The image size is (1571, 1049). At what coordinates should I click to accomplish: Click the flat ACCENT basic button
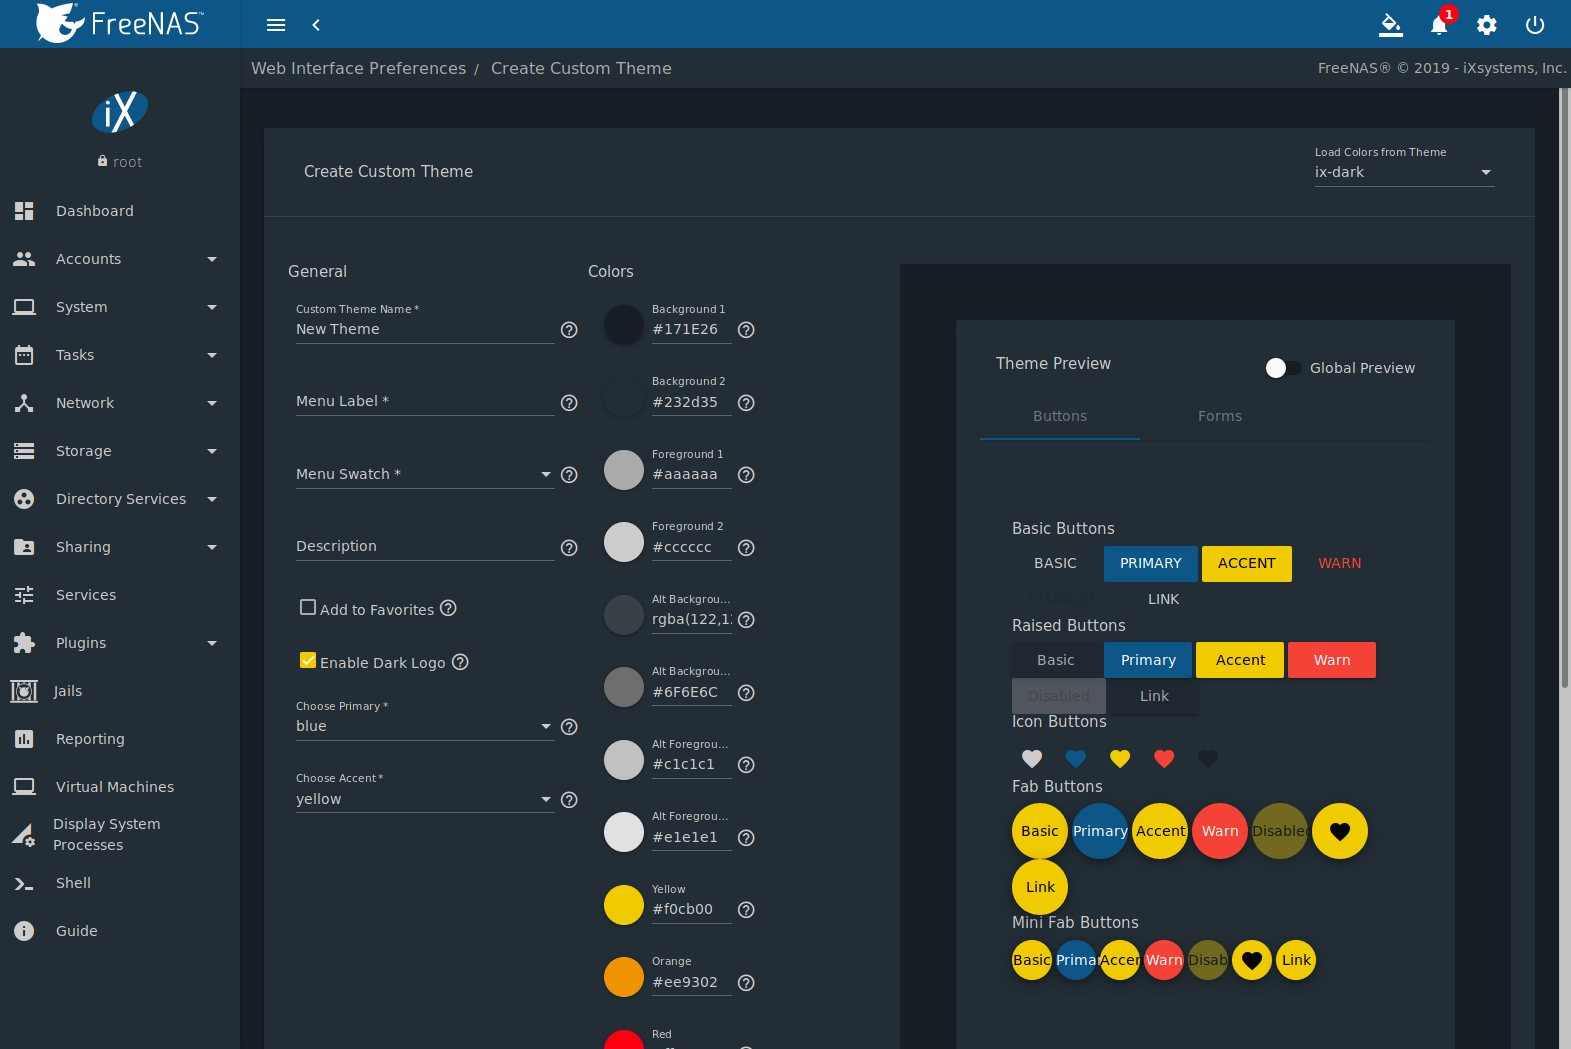click(x=1247, y=563)
